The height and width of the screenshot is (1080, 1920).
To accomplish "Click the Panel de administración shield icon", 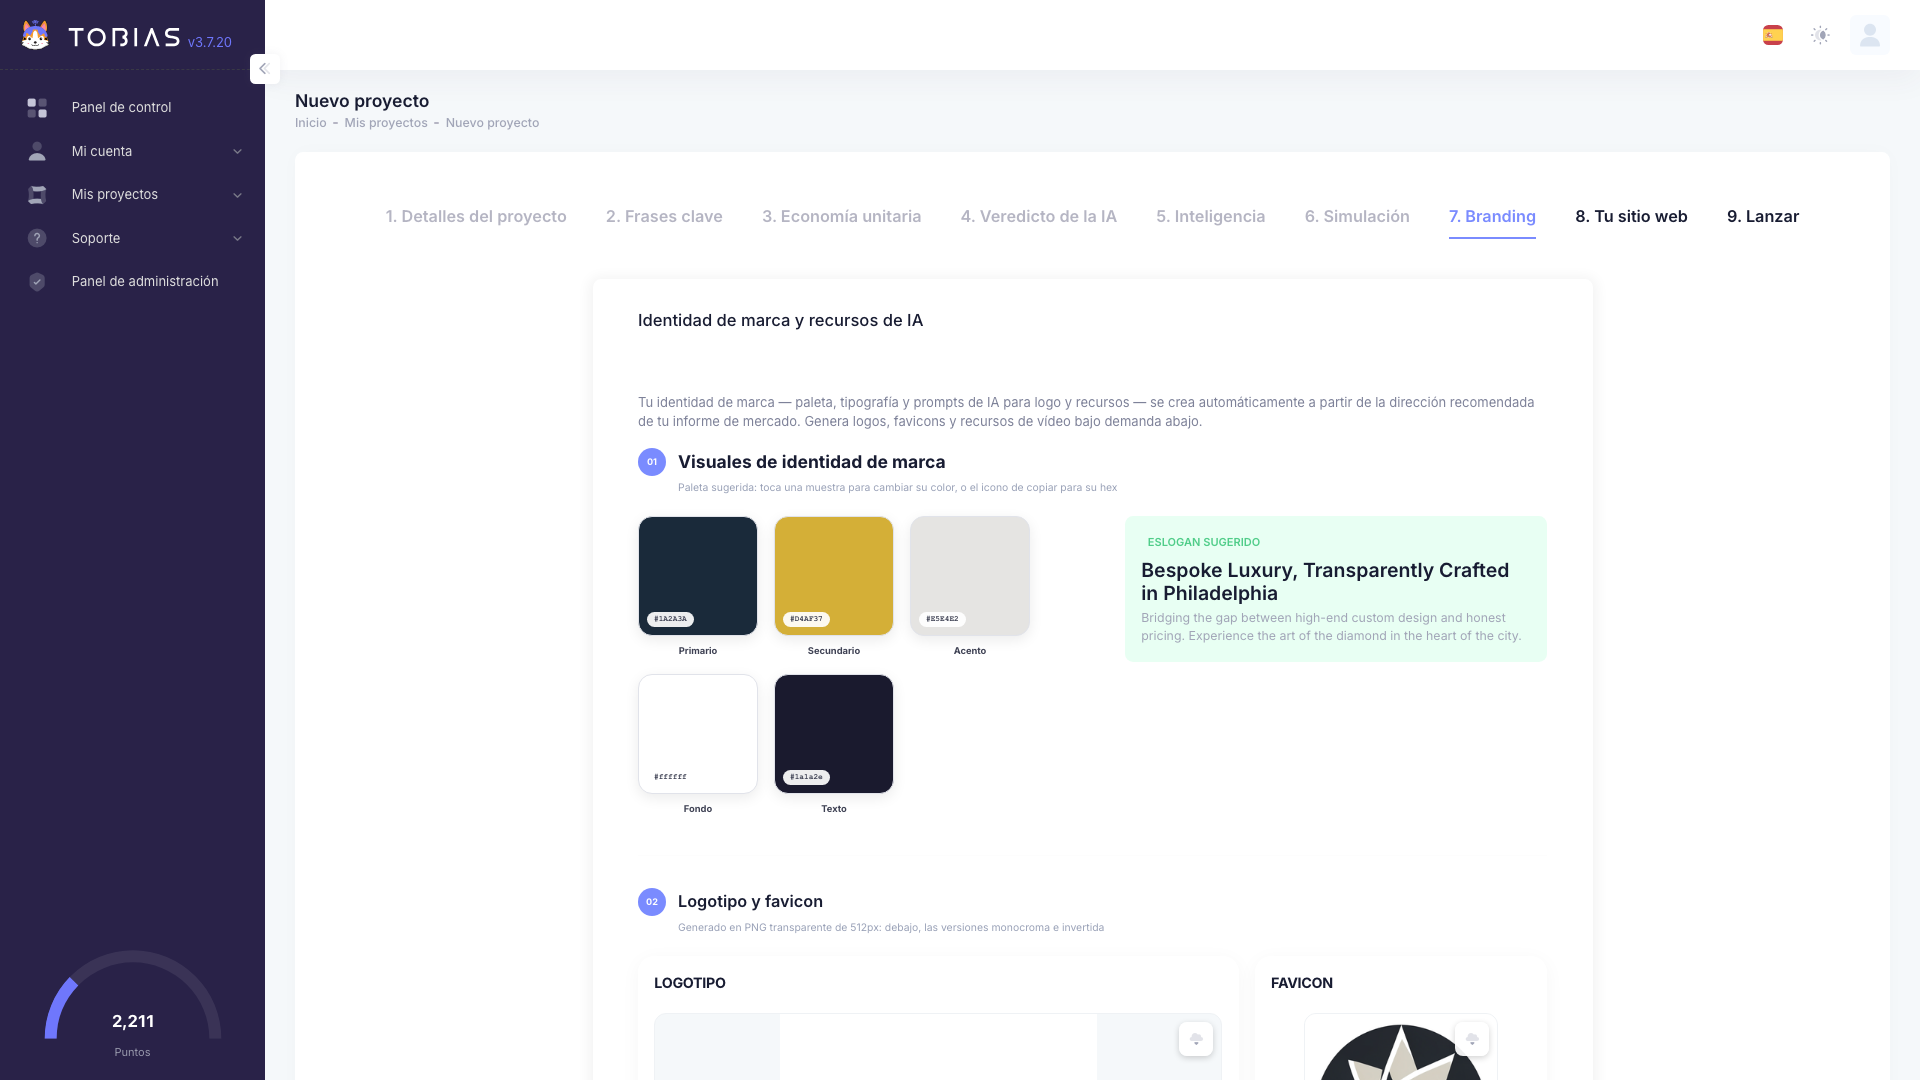I will [37, 282].
